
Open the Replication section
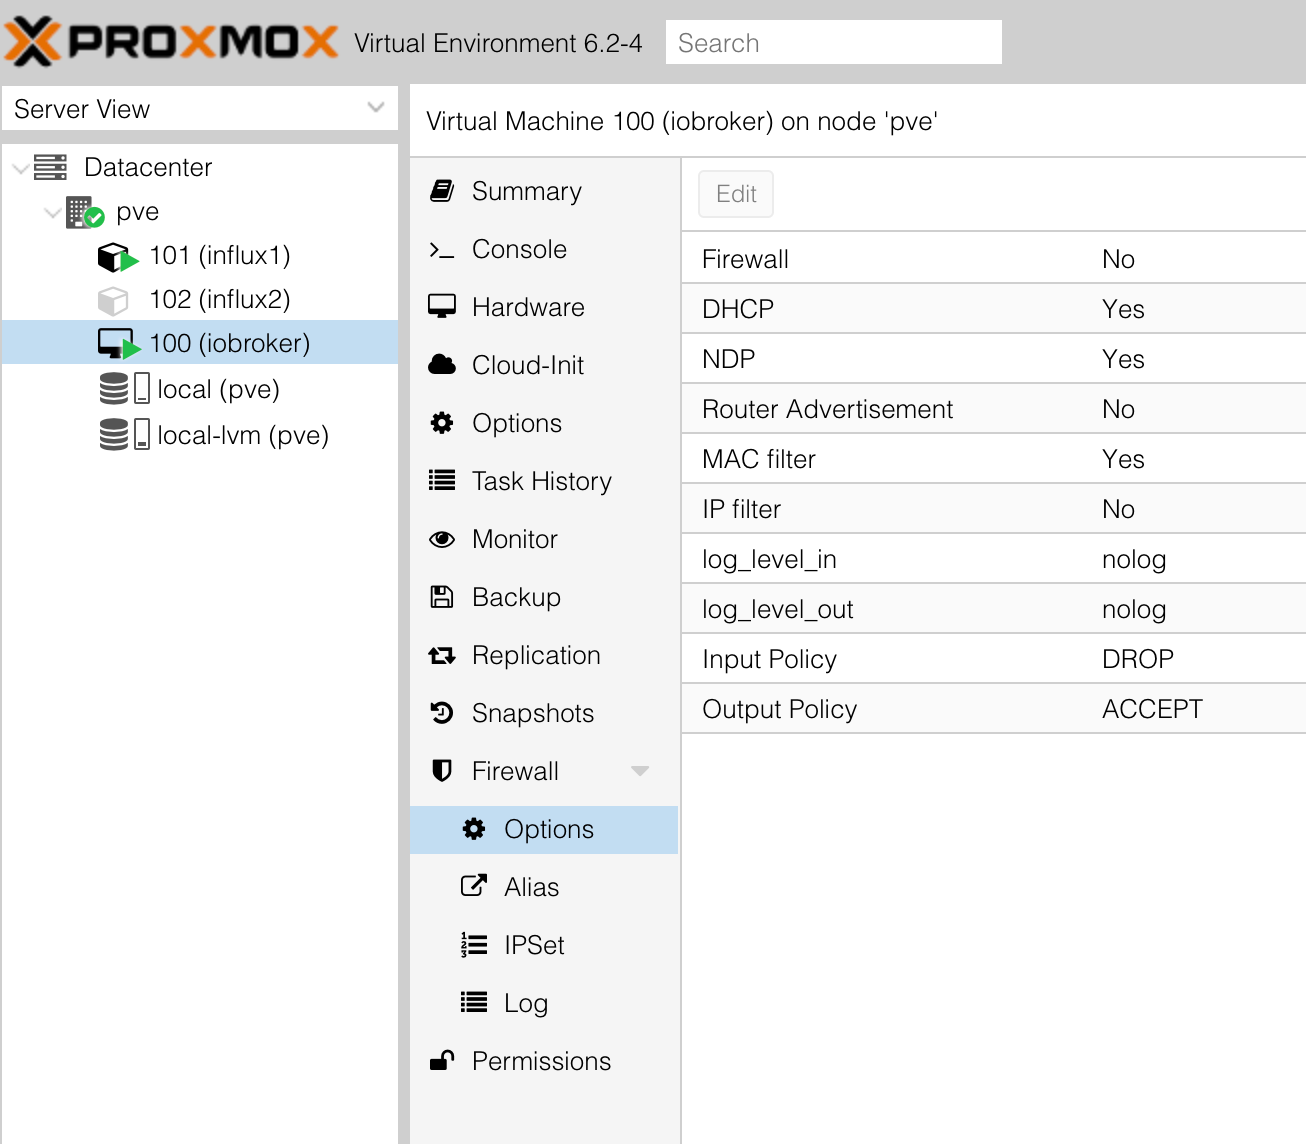[544, 655]
